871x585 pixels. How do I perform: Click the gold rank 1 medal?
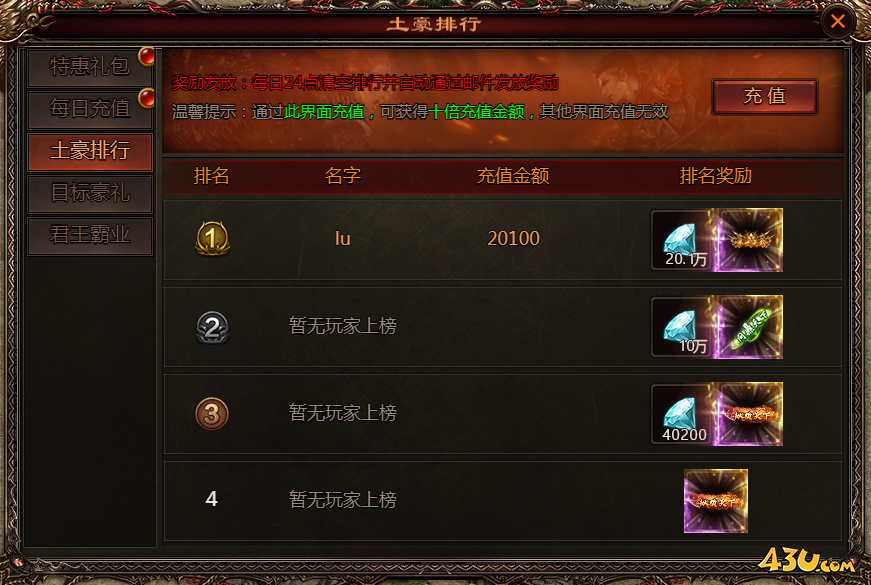point(212,239)
